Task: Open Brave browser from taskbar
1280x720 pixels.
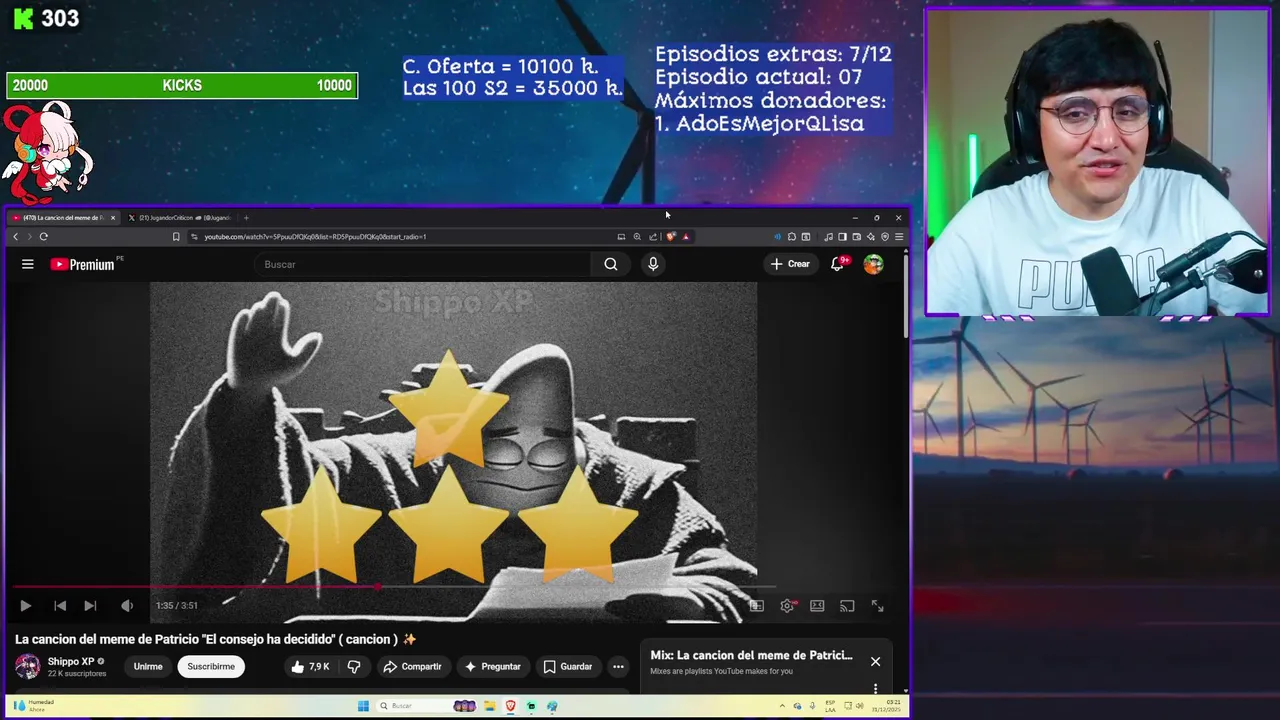Action: tap(511, 706)
